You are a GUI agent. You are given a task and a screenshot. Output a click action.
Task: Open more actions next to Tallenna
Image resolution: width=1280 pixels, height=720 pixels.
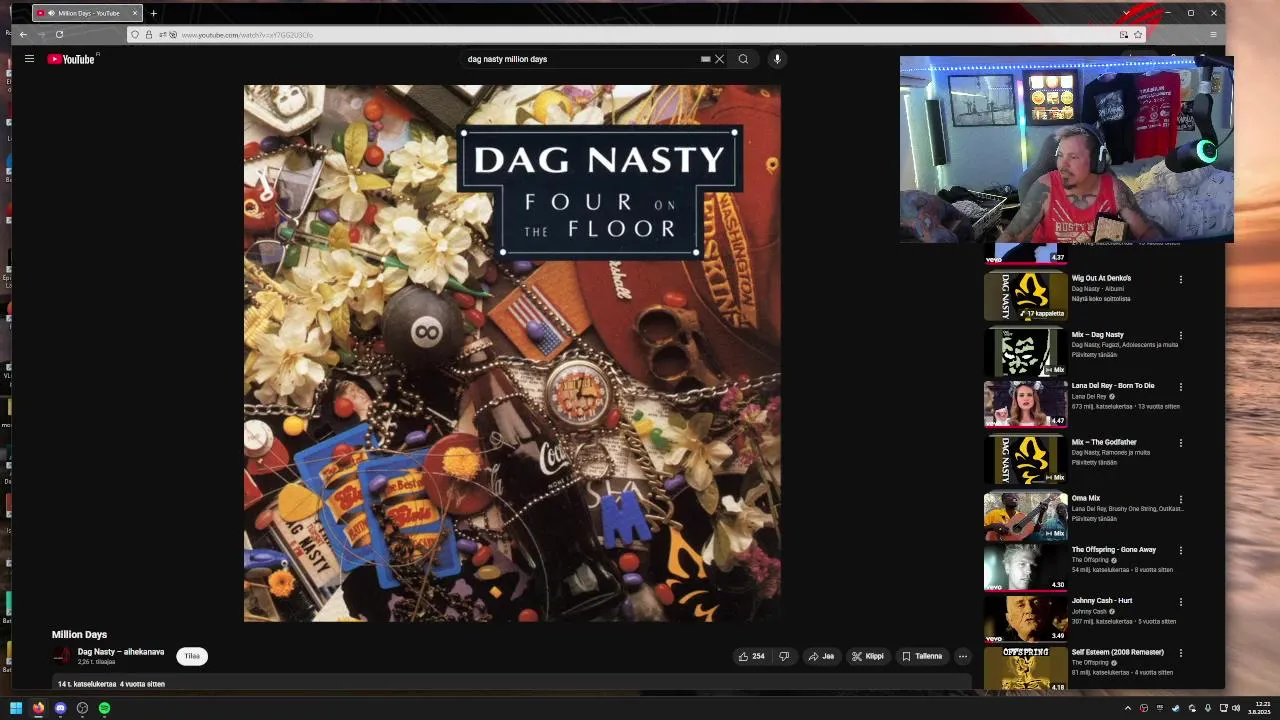tap(963, 656)
